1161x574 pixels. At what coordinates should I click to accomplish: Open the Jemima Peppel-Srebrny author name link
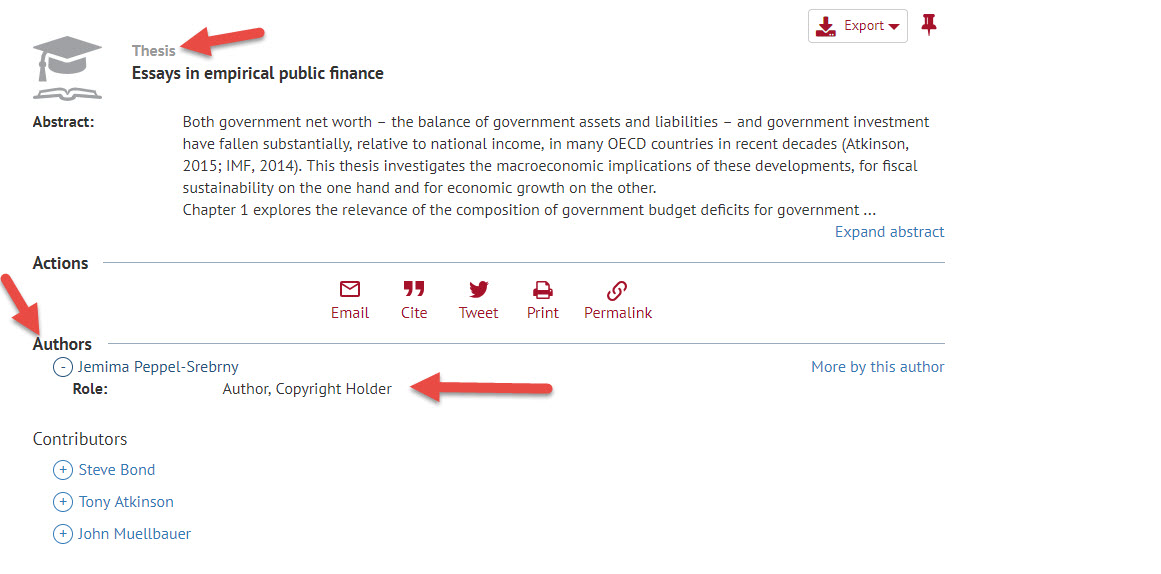tap(158, 367)
